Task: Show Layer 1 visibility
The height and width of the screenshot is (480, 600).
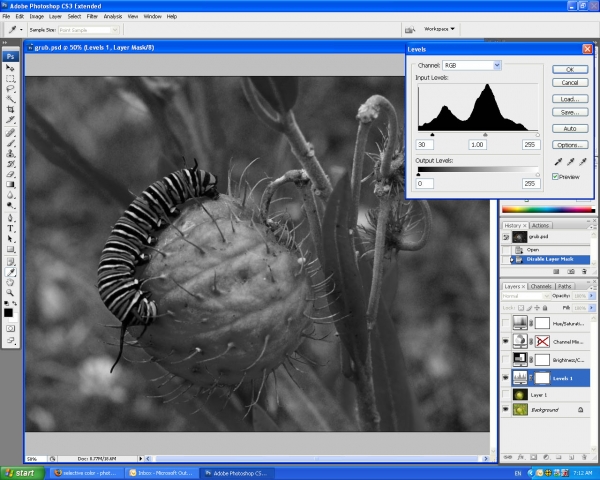Action: click(x=505, y=394)
